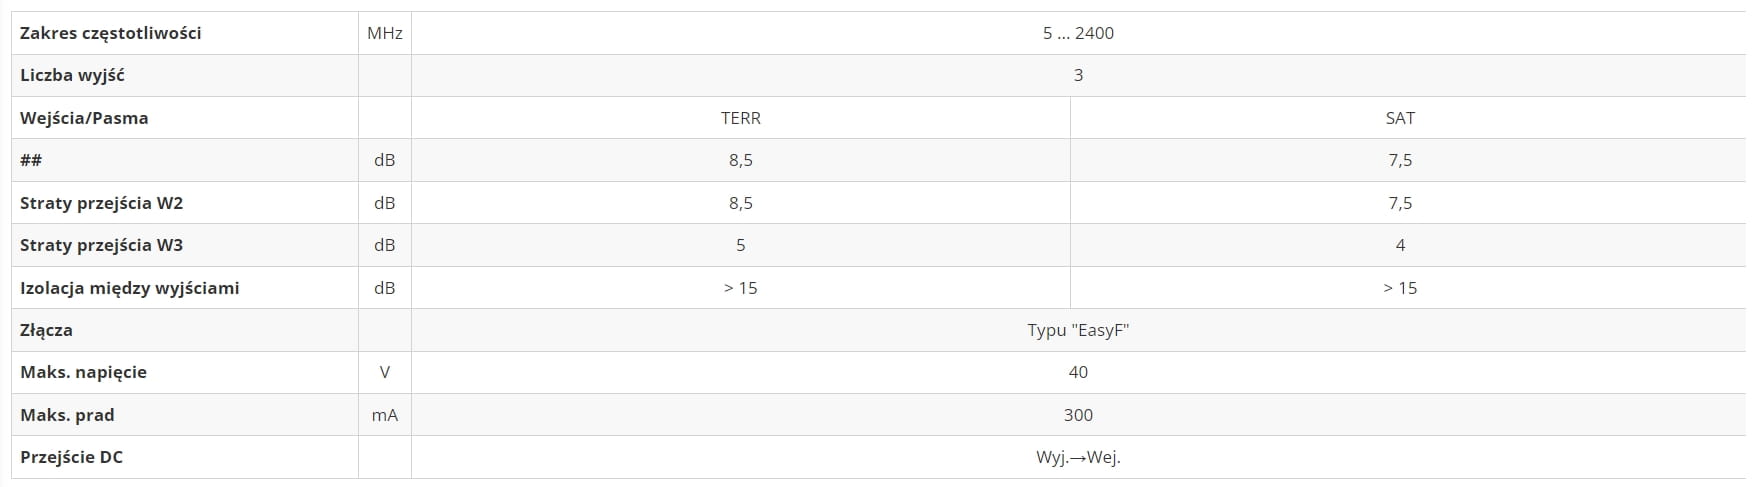Click the "V" voltage unit cell
This screenshot has width=1755, height=487.
(384, 372)
